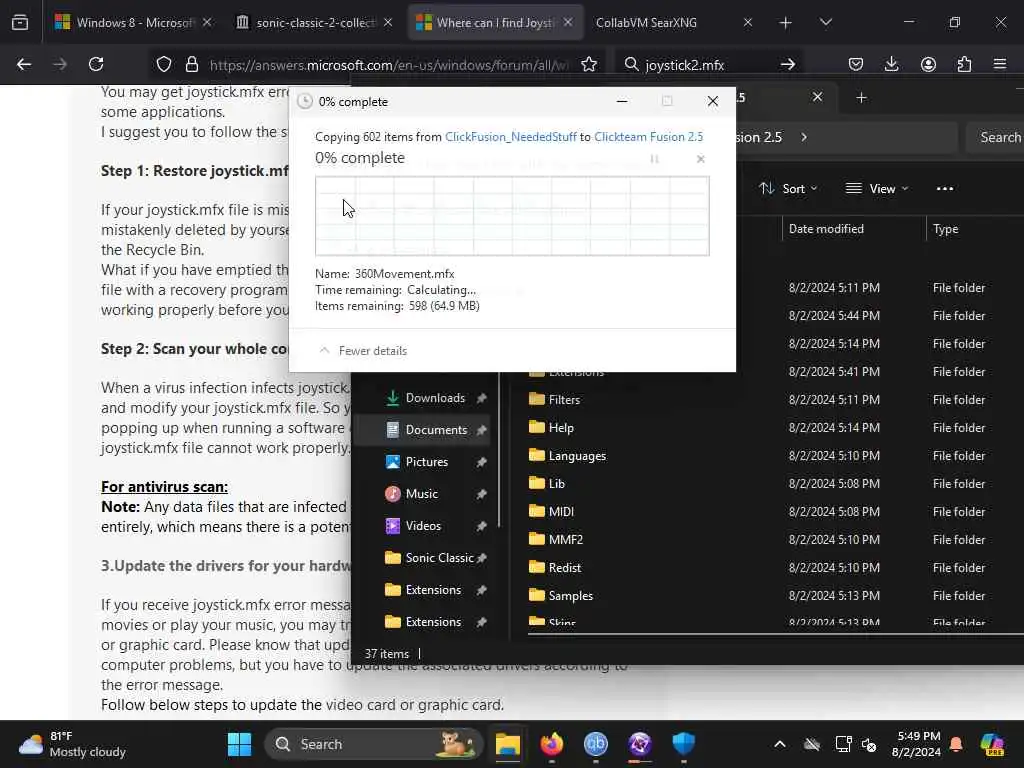Switch to the Windows 8 - Microsoft tab
Screen dimensions: 1024x768
[x=133, y=23]
